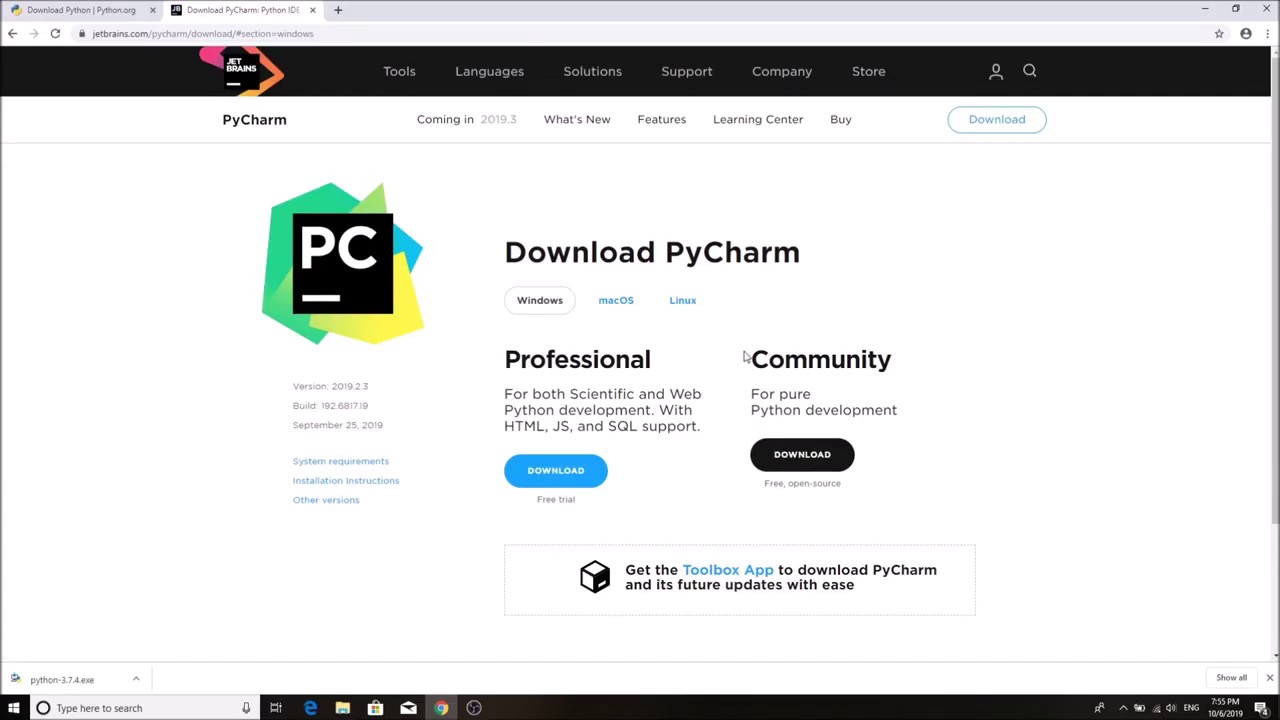Viewport: 1280px width, 720px height.
Task: Click the Toolbox App cube icon
Action: pos(595,577)
